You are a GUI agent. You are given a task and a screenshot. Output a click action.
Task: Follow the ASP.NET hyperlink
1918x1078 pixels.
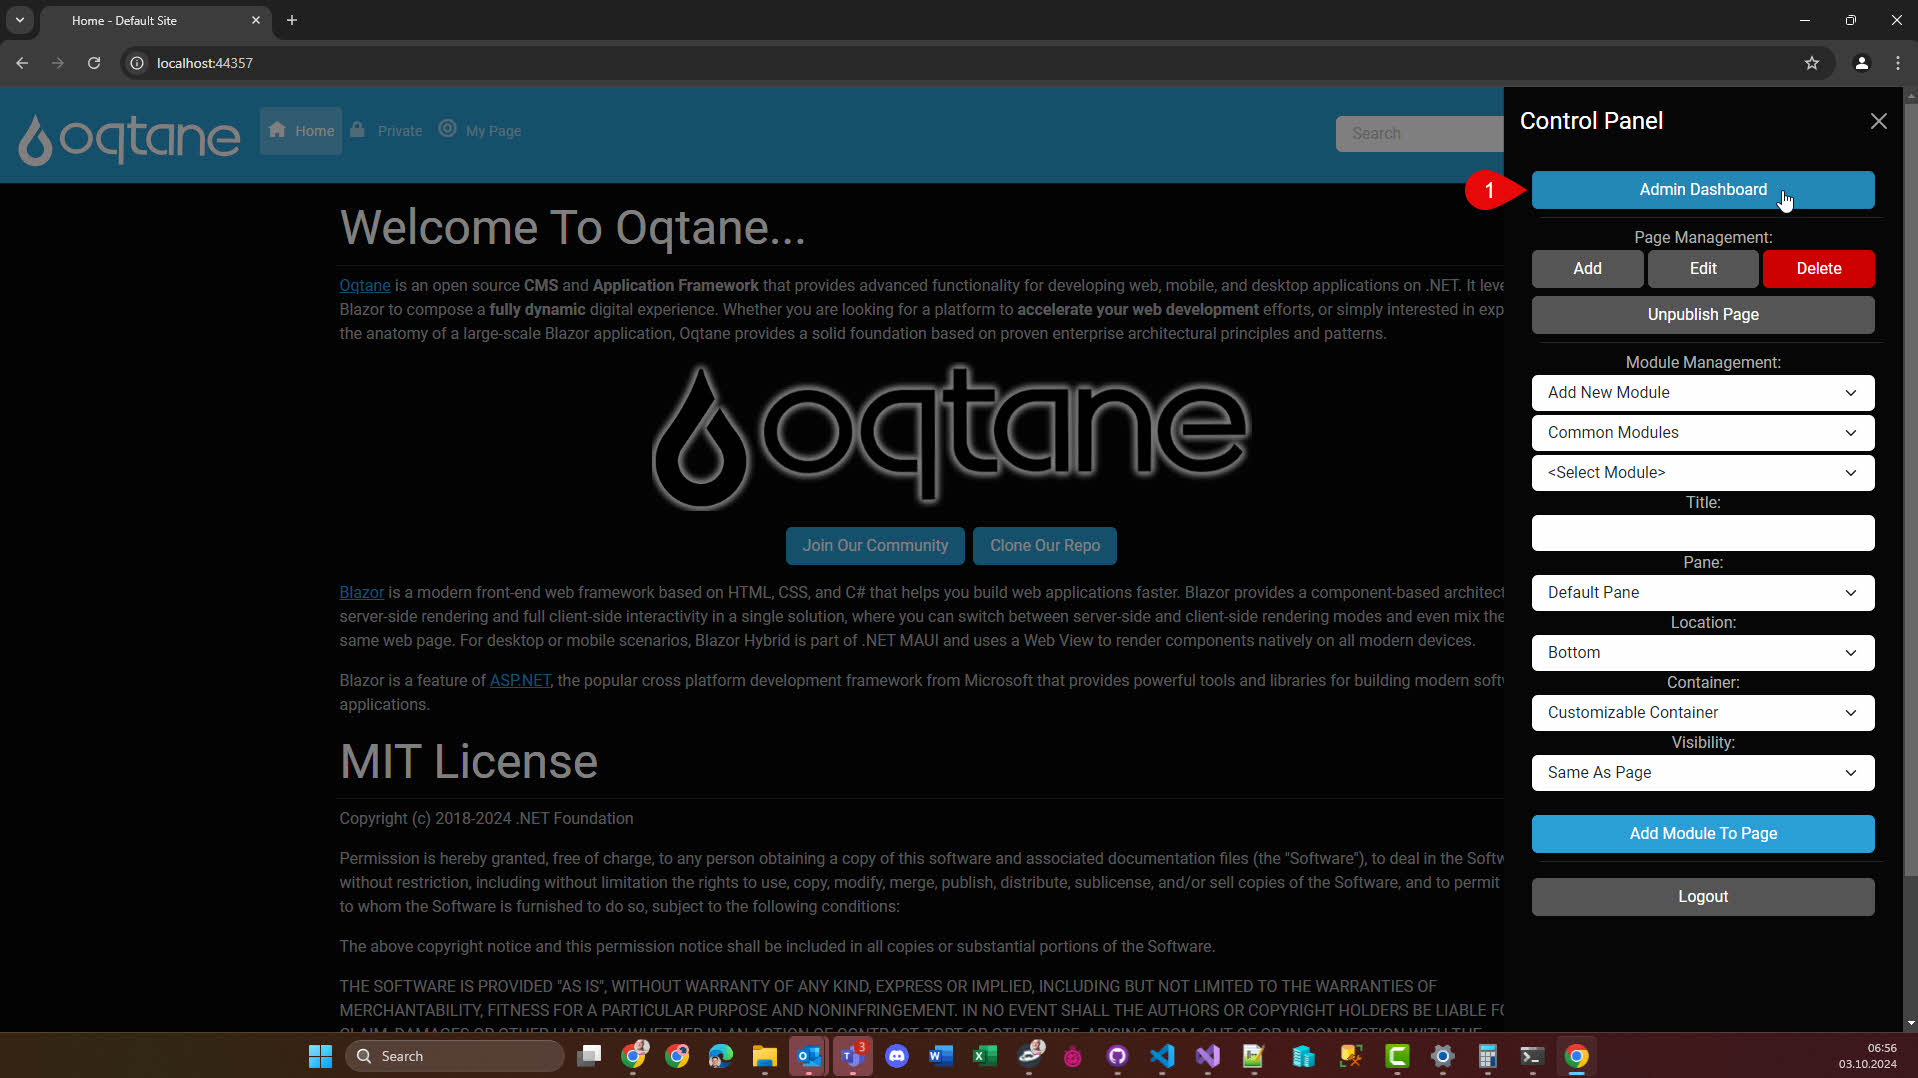coord(519,681)
